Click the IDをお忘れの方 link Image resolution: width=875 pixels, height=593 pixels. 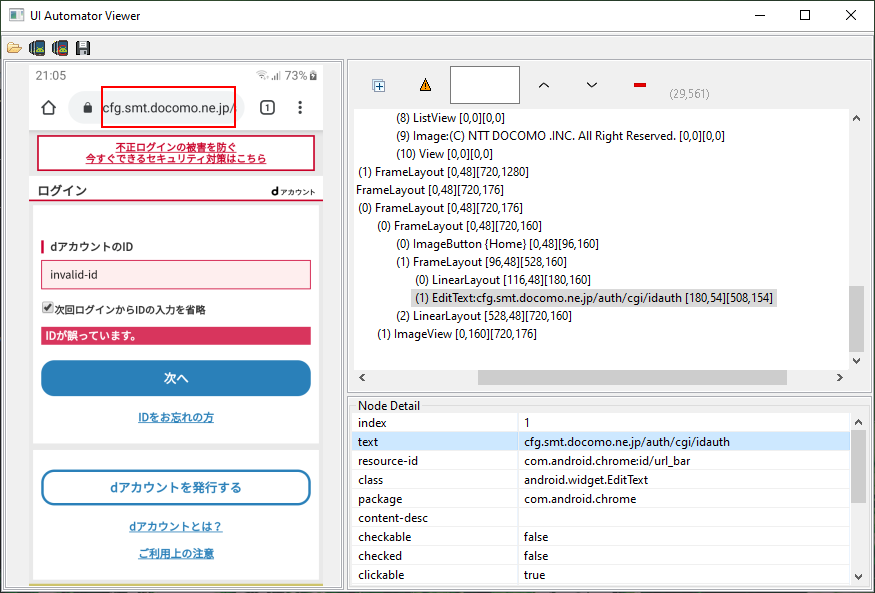176,417
